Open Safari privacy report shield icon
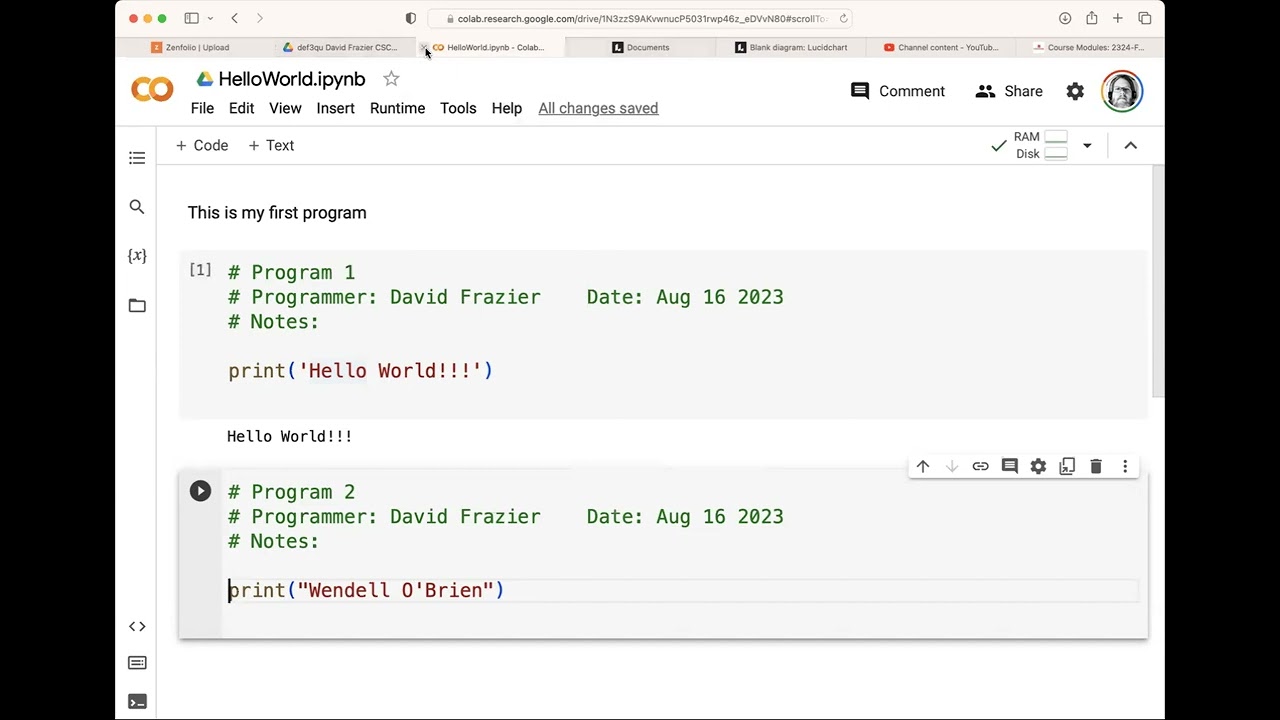This screenshot has width=1280, height=720. pos(410,18)
